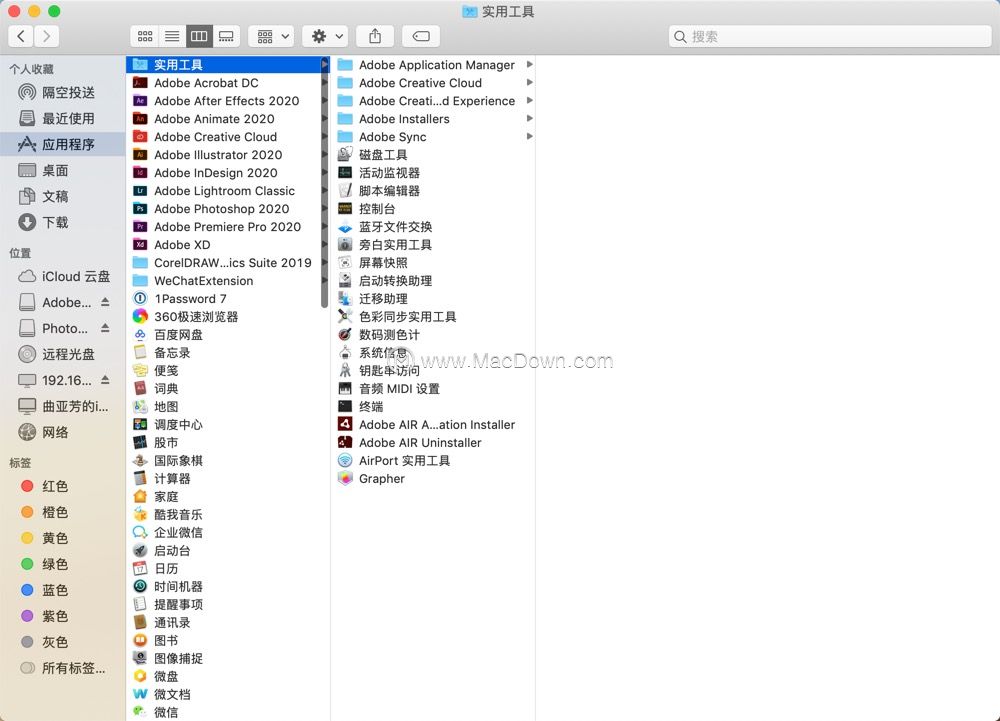Expand the Adobe Application Manager folder arrow
The image size is (1000, 721).
click(529, 64)
